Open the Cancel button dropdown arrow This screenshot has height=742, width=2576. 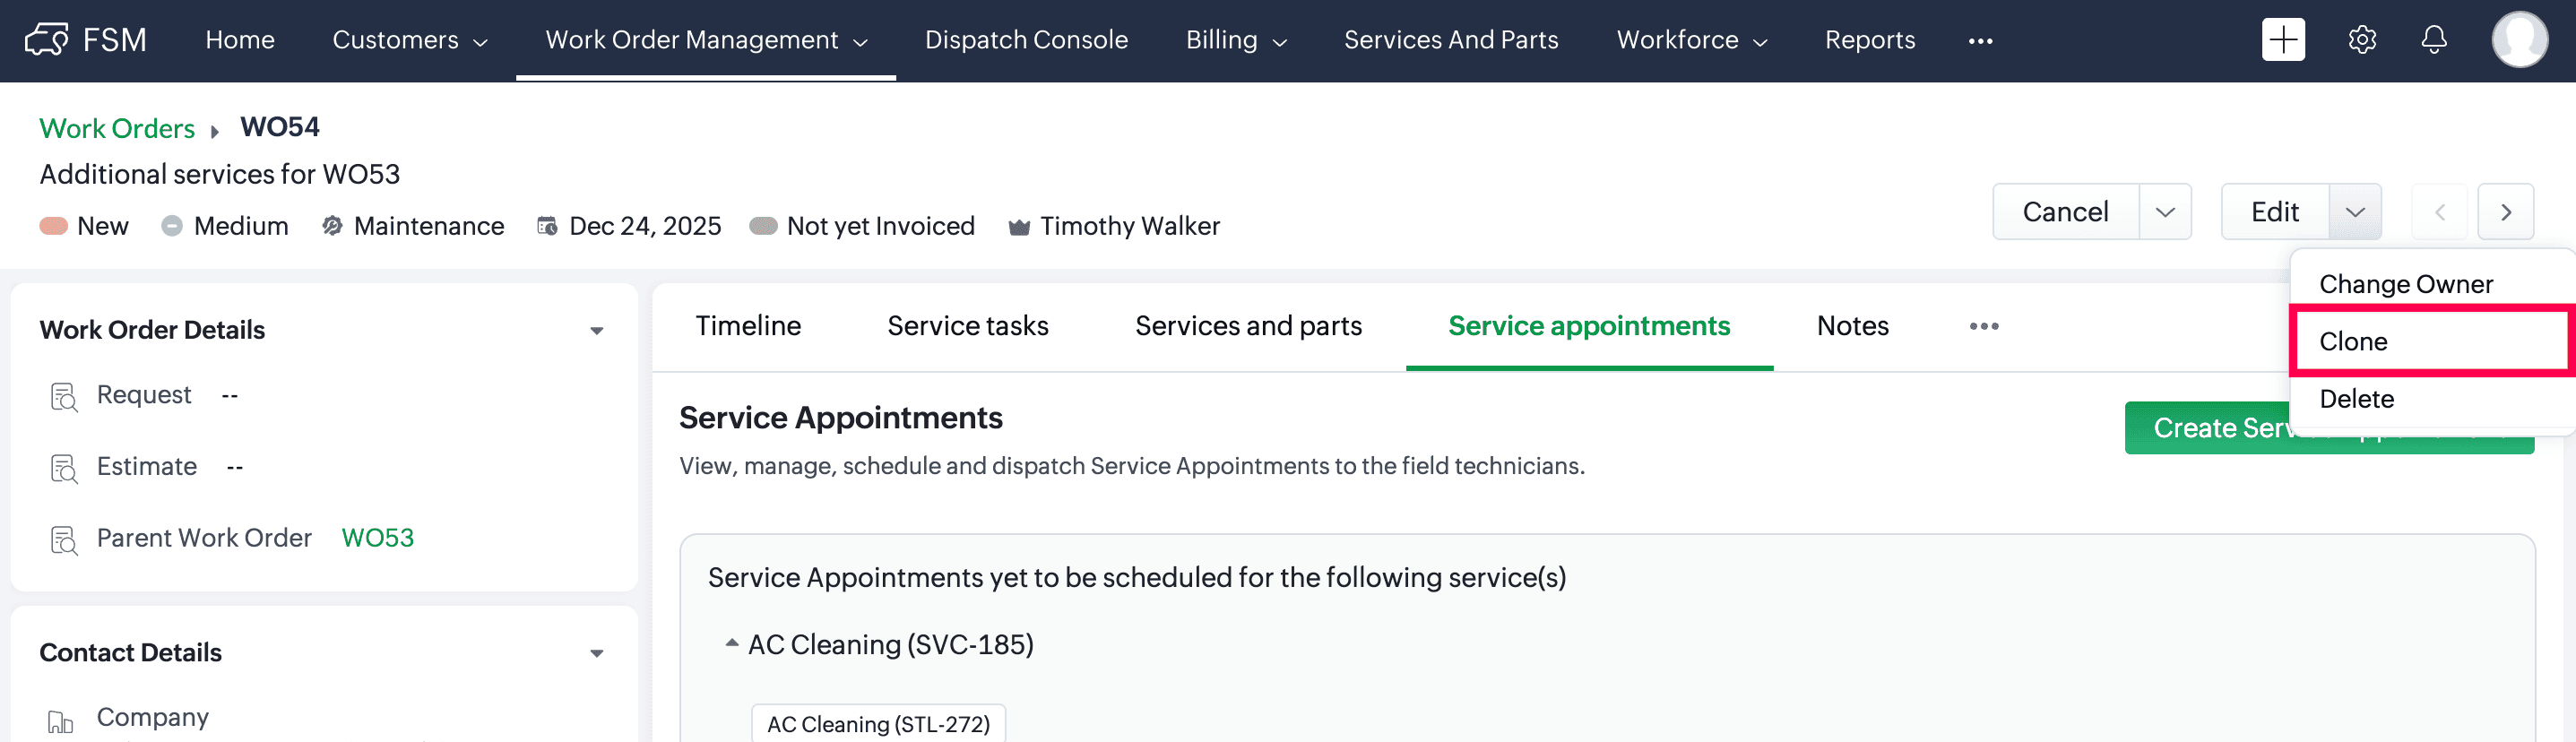click(x=2164, y=212)
